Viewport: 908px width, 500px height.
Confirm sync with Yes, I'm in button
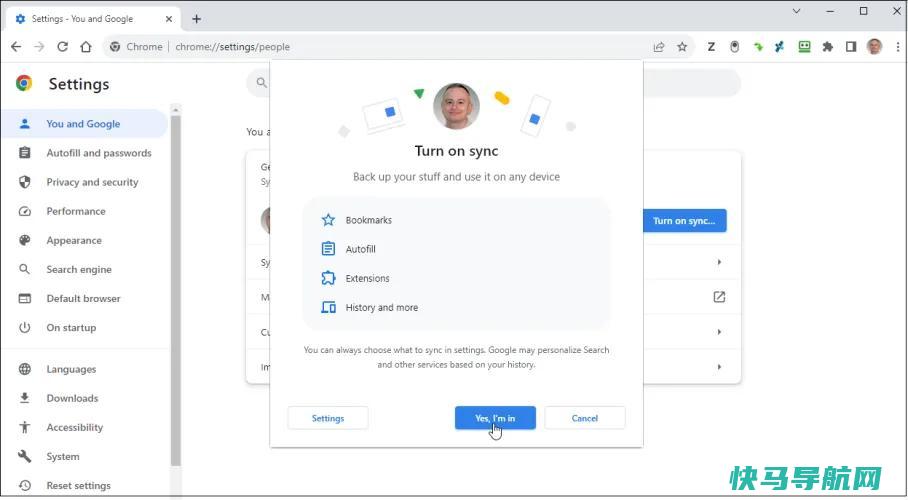(495, 418)
